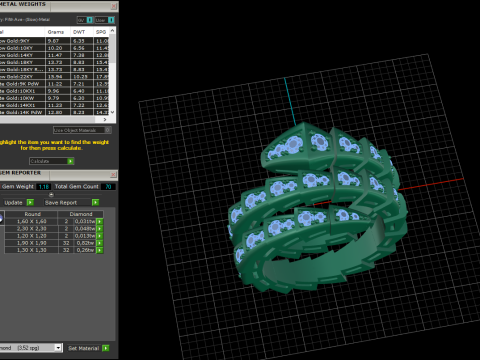The height and width of the screenshot is (360, 480).
Task: Click the Total Gem Count value 70
Action: point(108,187)
